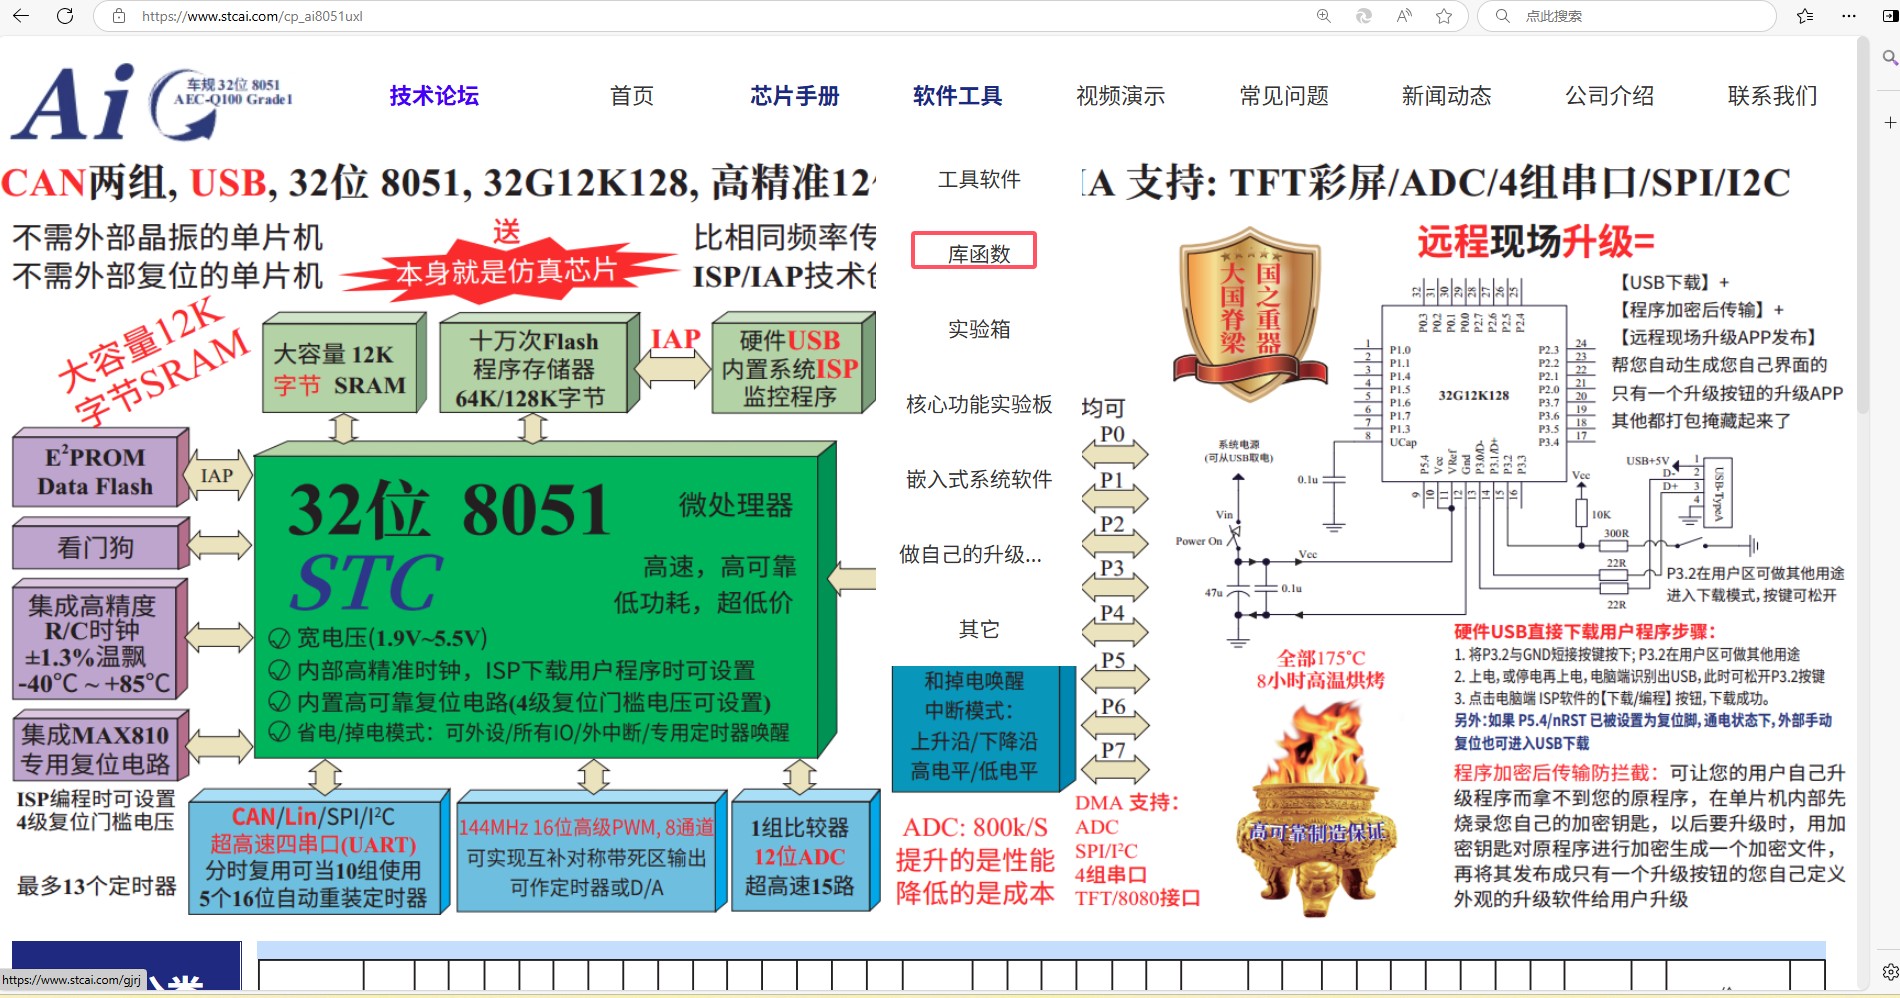
Task: Click the ADC: 800k/S red text
Action: coord(975,828)
